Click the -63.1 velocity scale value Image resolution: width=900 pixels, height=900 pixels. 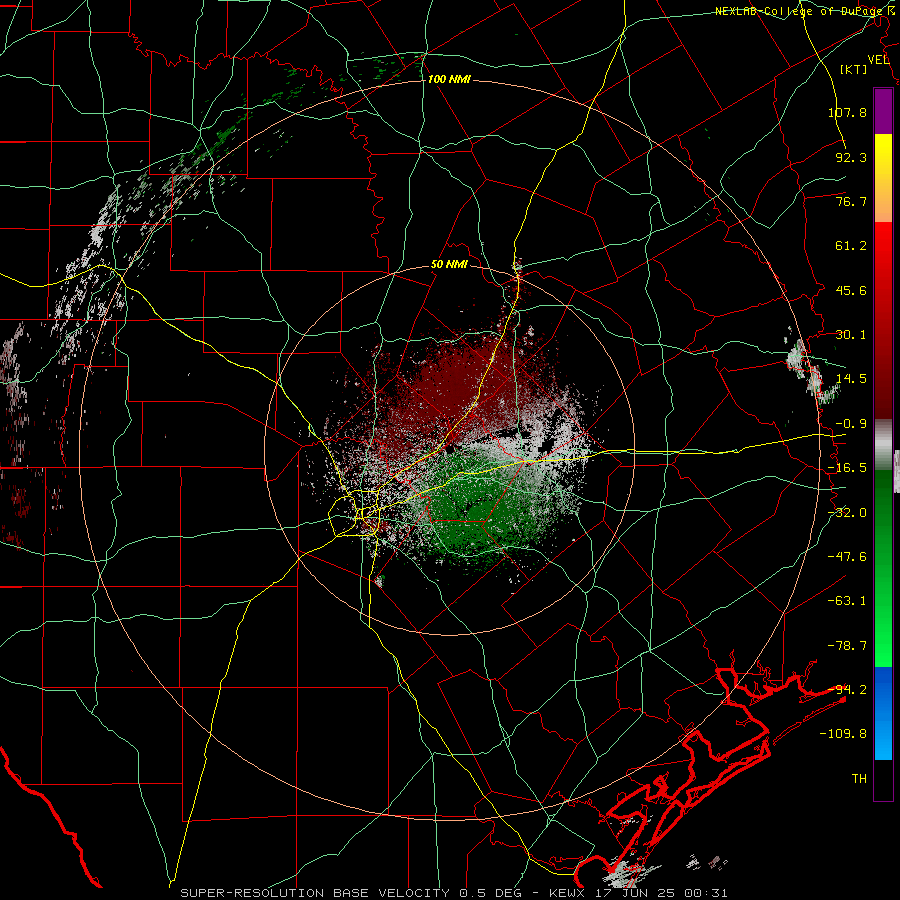847,601
